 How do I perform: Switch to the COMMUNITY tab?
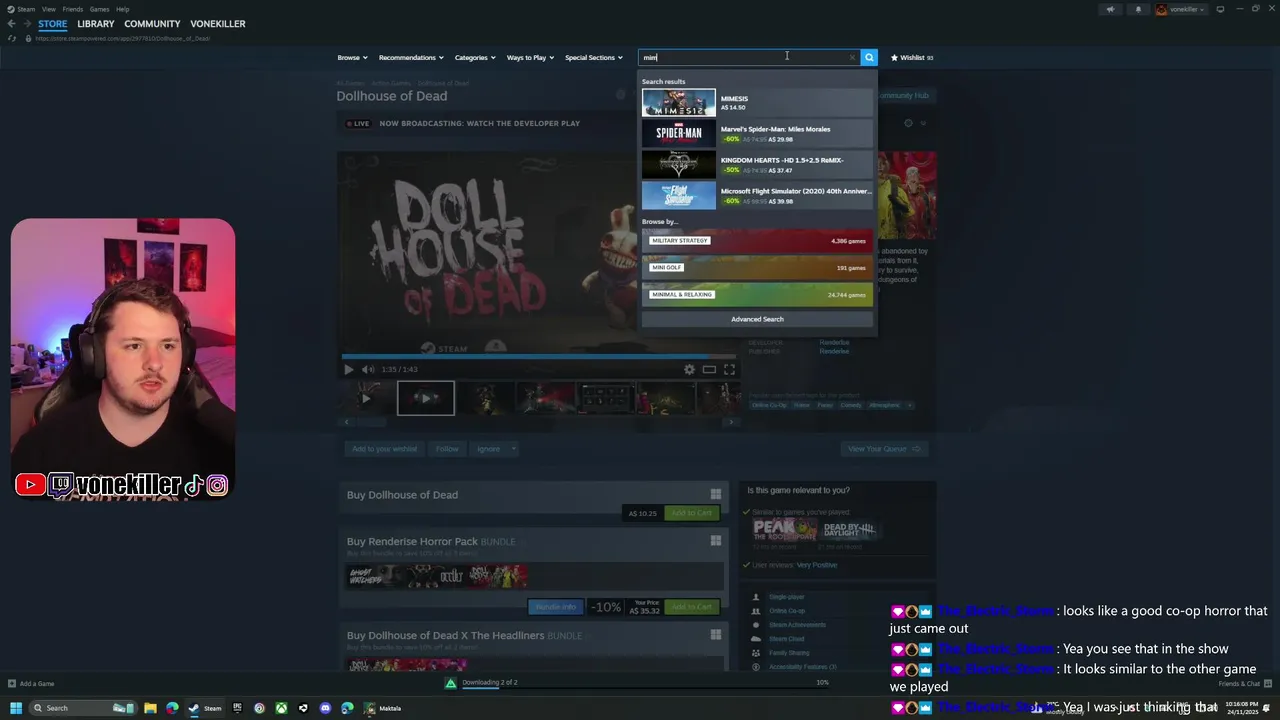152,24
